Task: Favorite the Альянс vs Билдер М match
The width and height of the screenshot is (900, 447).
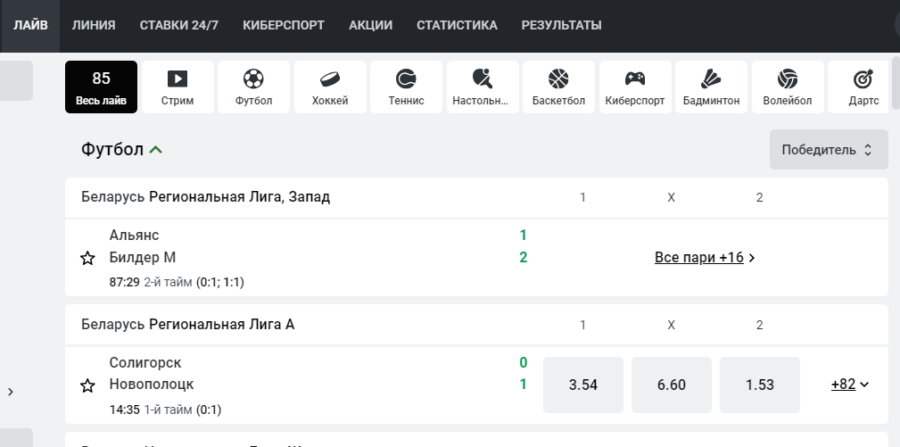Action: click(x=87, y=258)
